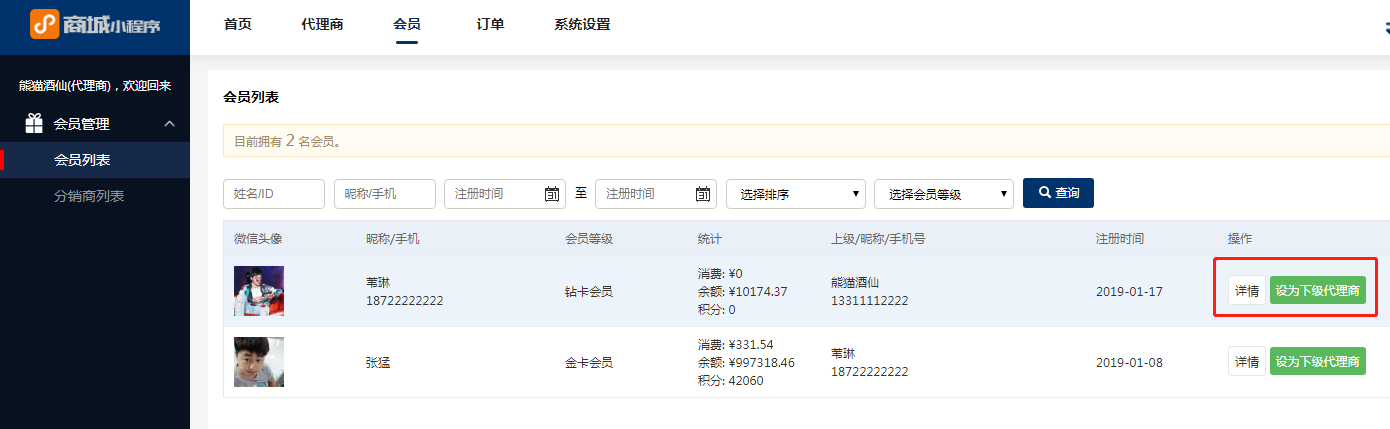This screenshot has width=1390, height=429.
Task: Click the 查询 search button
Action: [x=1058, y=192]
